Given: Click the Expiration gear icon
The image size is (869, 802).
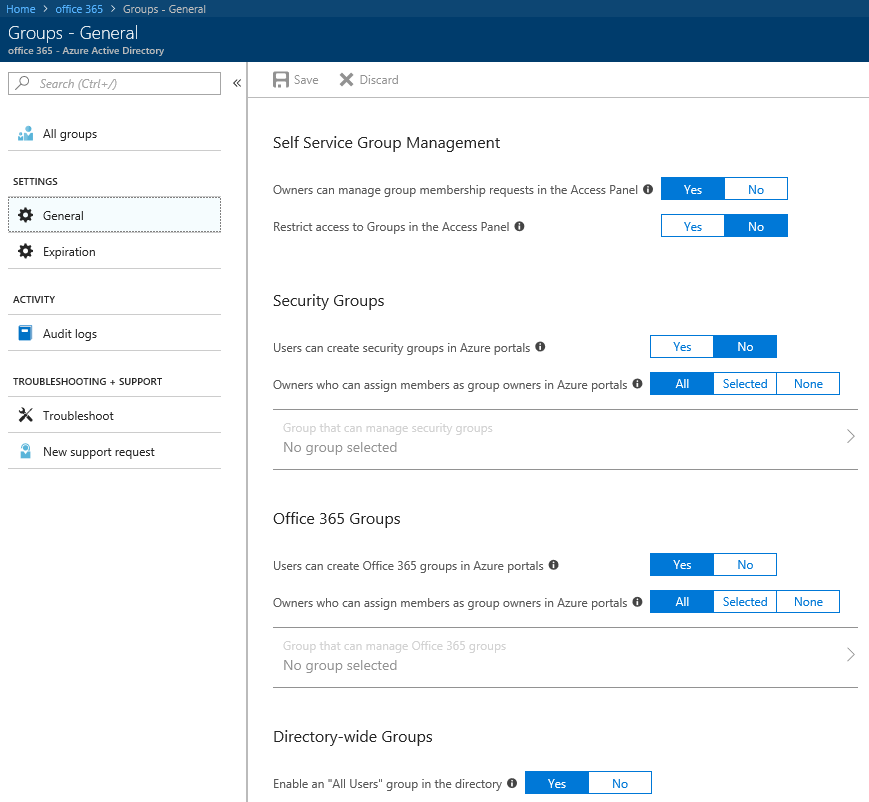Looking at the screenshot, I should [26, 252].
